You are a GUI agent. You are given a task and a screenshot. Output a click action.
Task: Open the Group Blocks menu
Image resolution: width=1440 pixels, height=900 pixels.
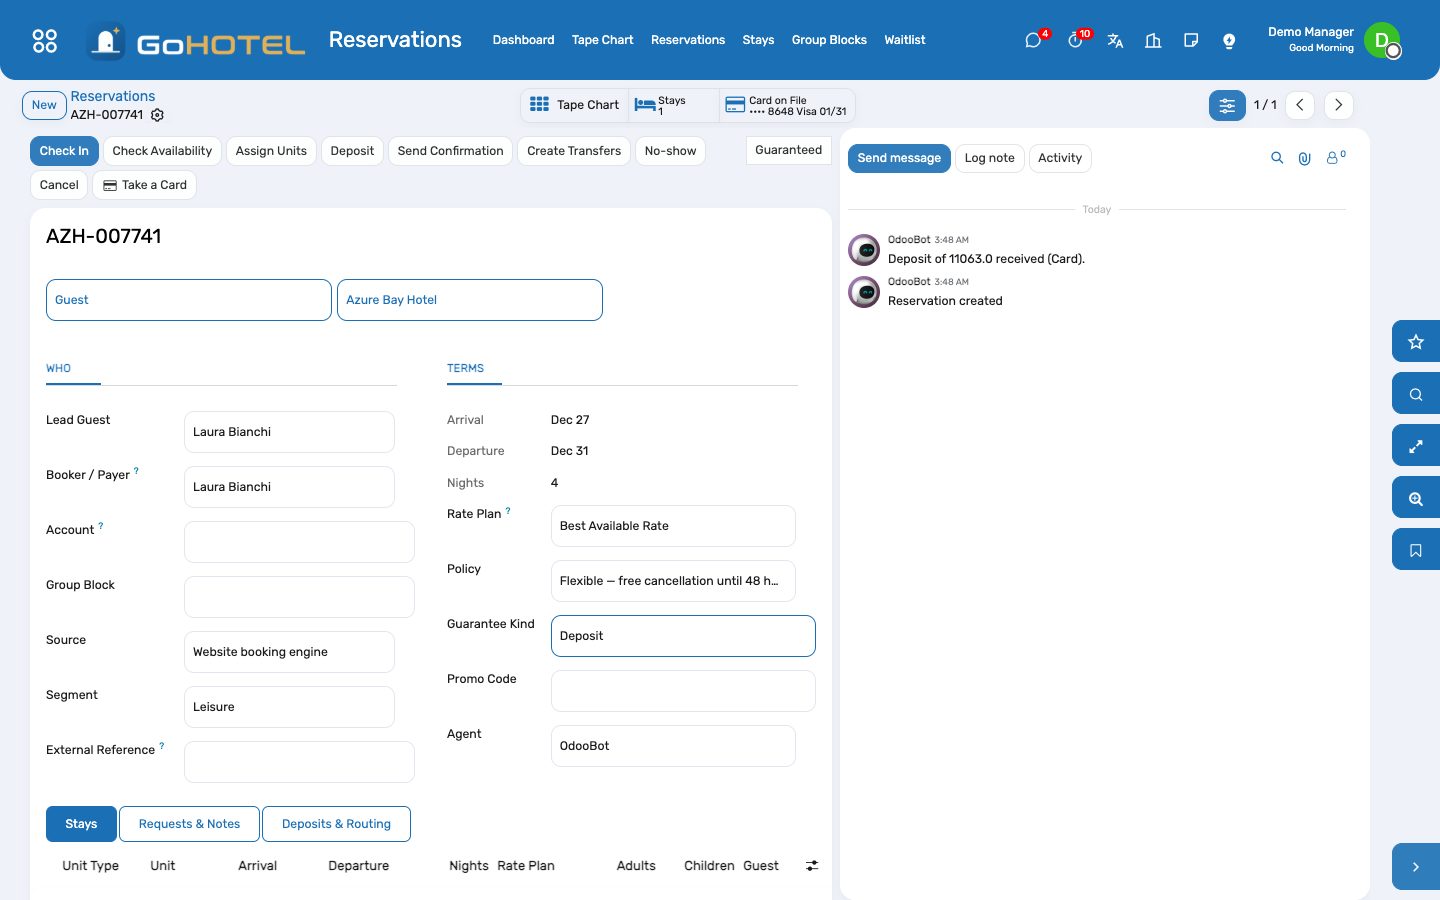click(x=829, y=40)
